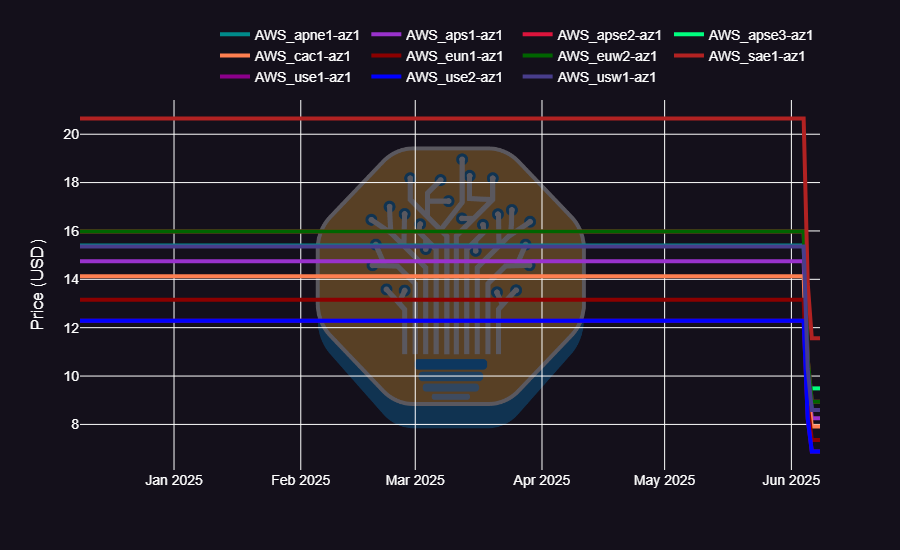The width and height of the screenshot is (900, 550).
Task: Toggle AWS_sae1-az1 legend entry
Action: (x=740, y=56)
